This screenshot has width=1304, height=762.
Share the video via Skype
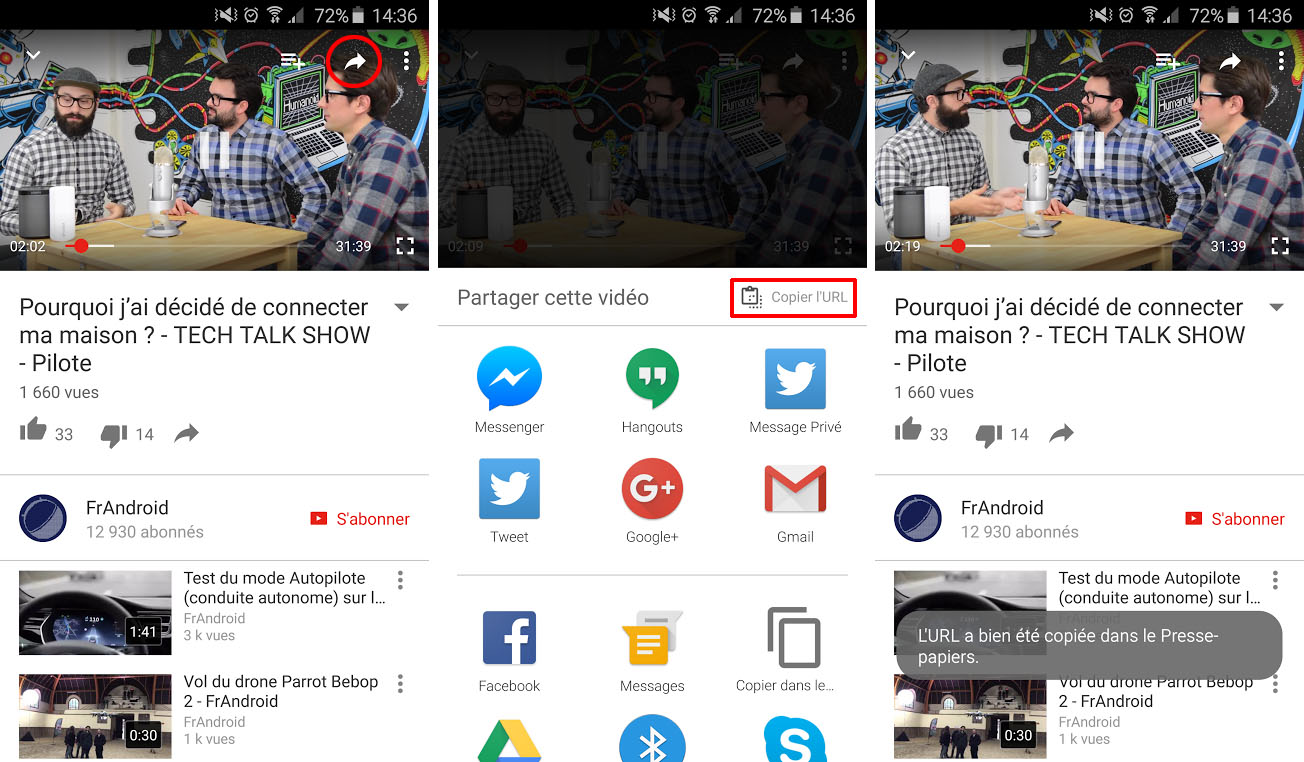[795, 740]
